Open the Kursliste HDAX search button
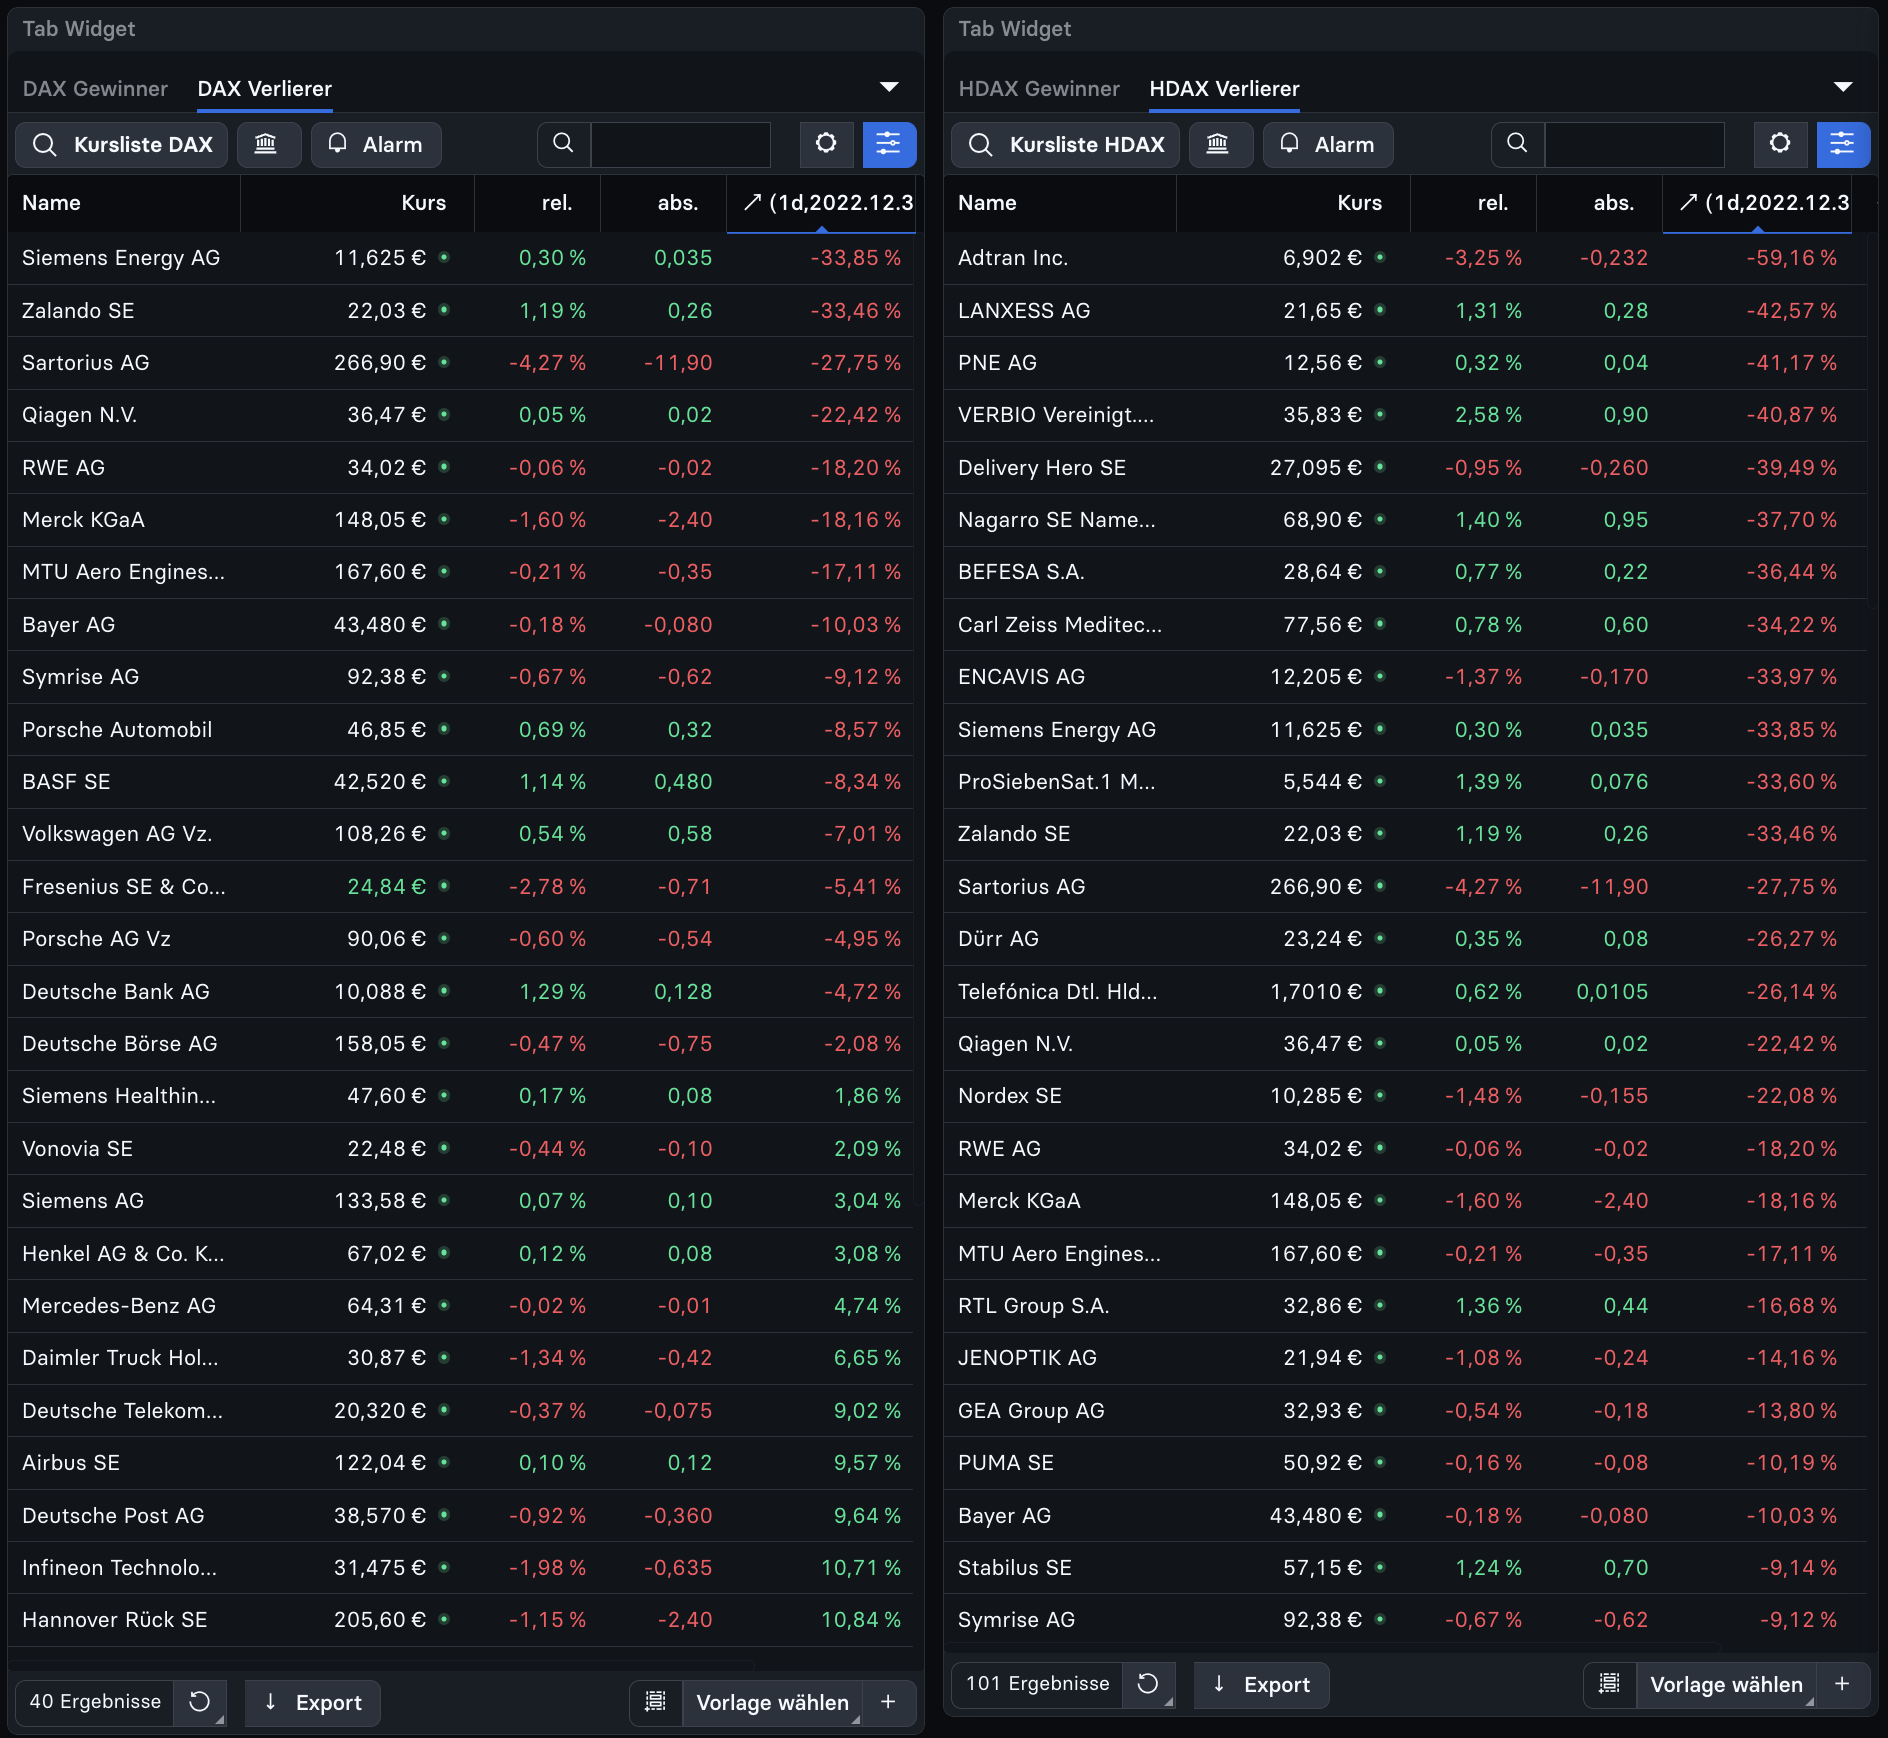1888x1738 pixels. click(x=1066, y=145)
